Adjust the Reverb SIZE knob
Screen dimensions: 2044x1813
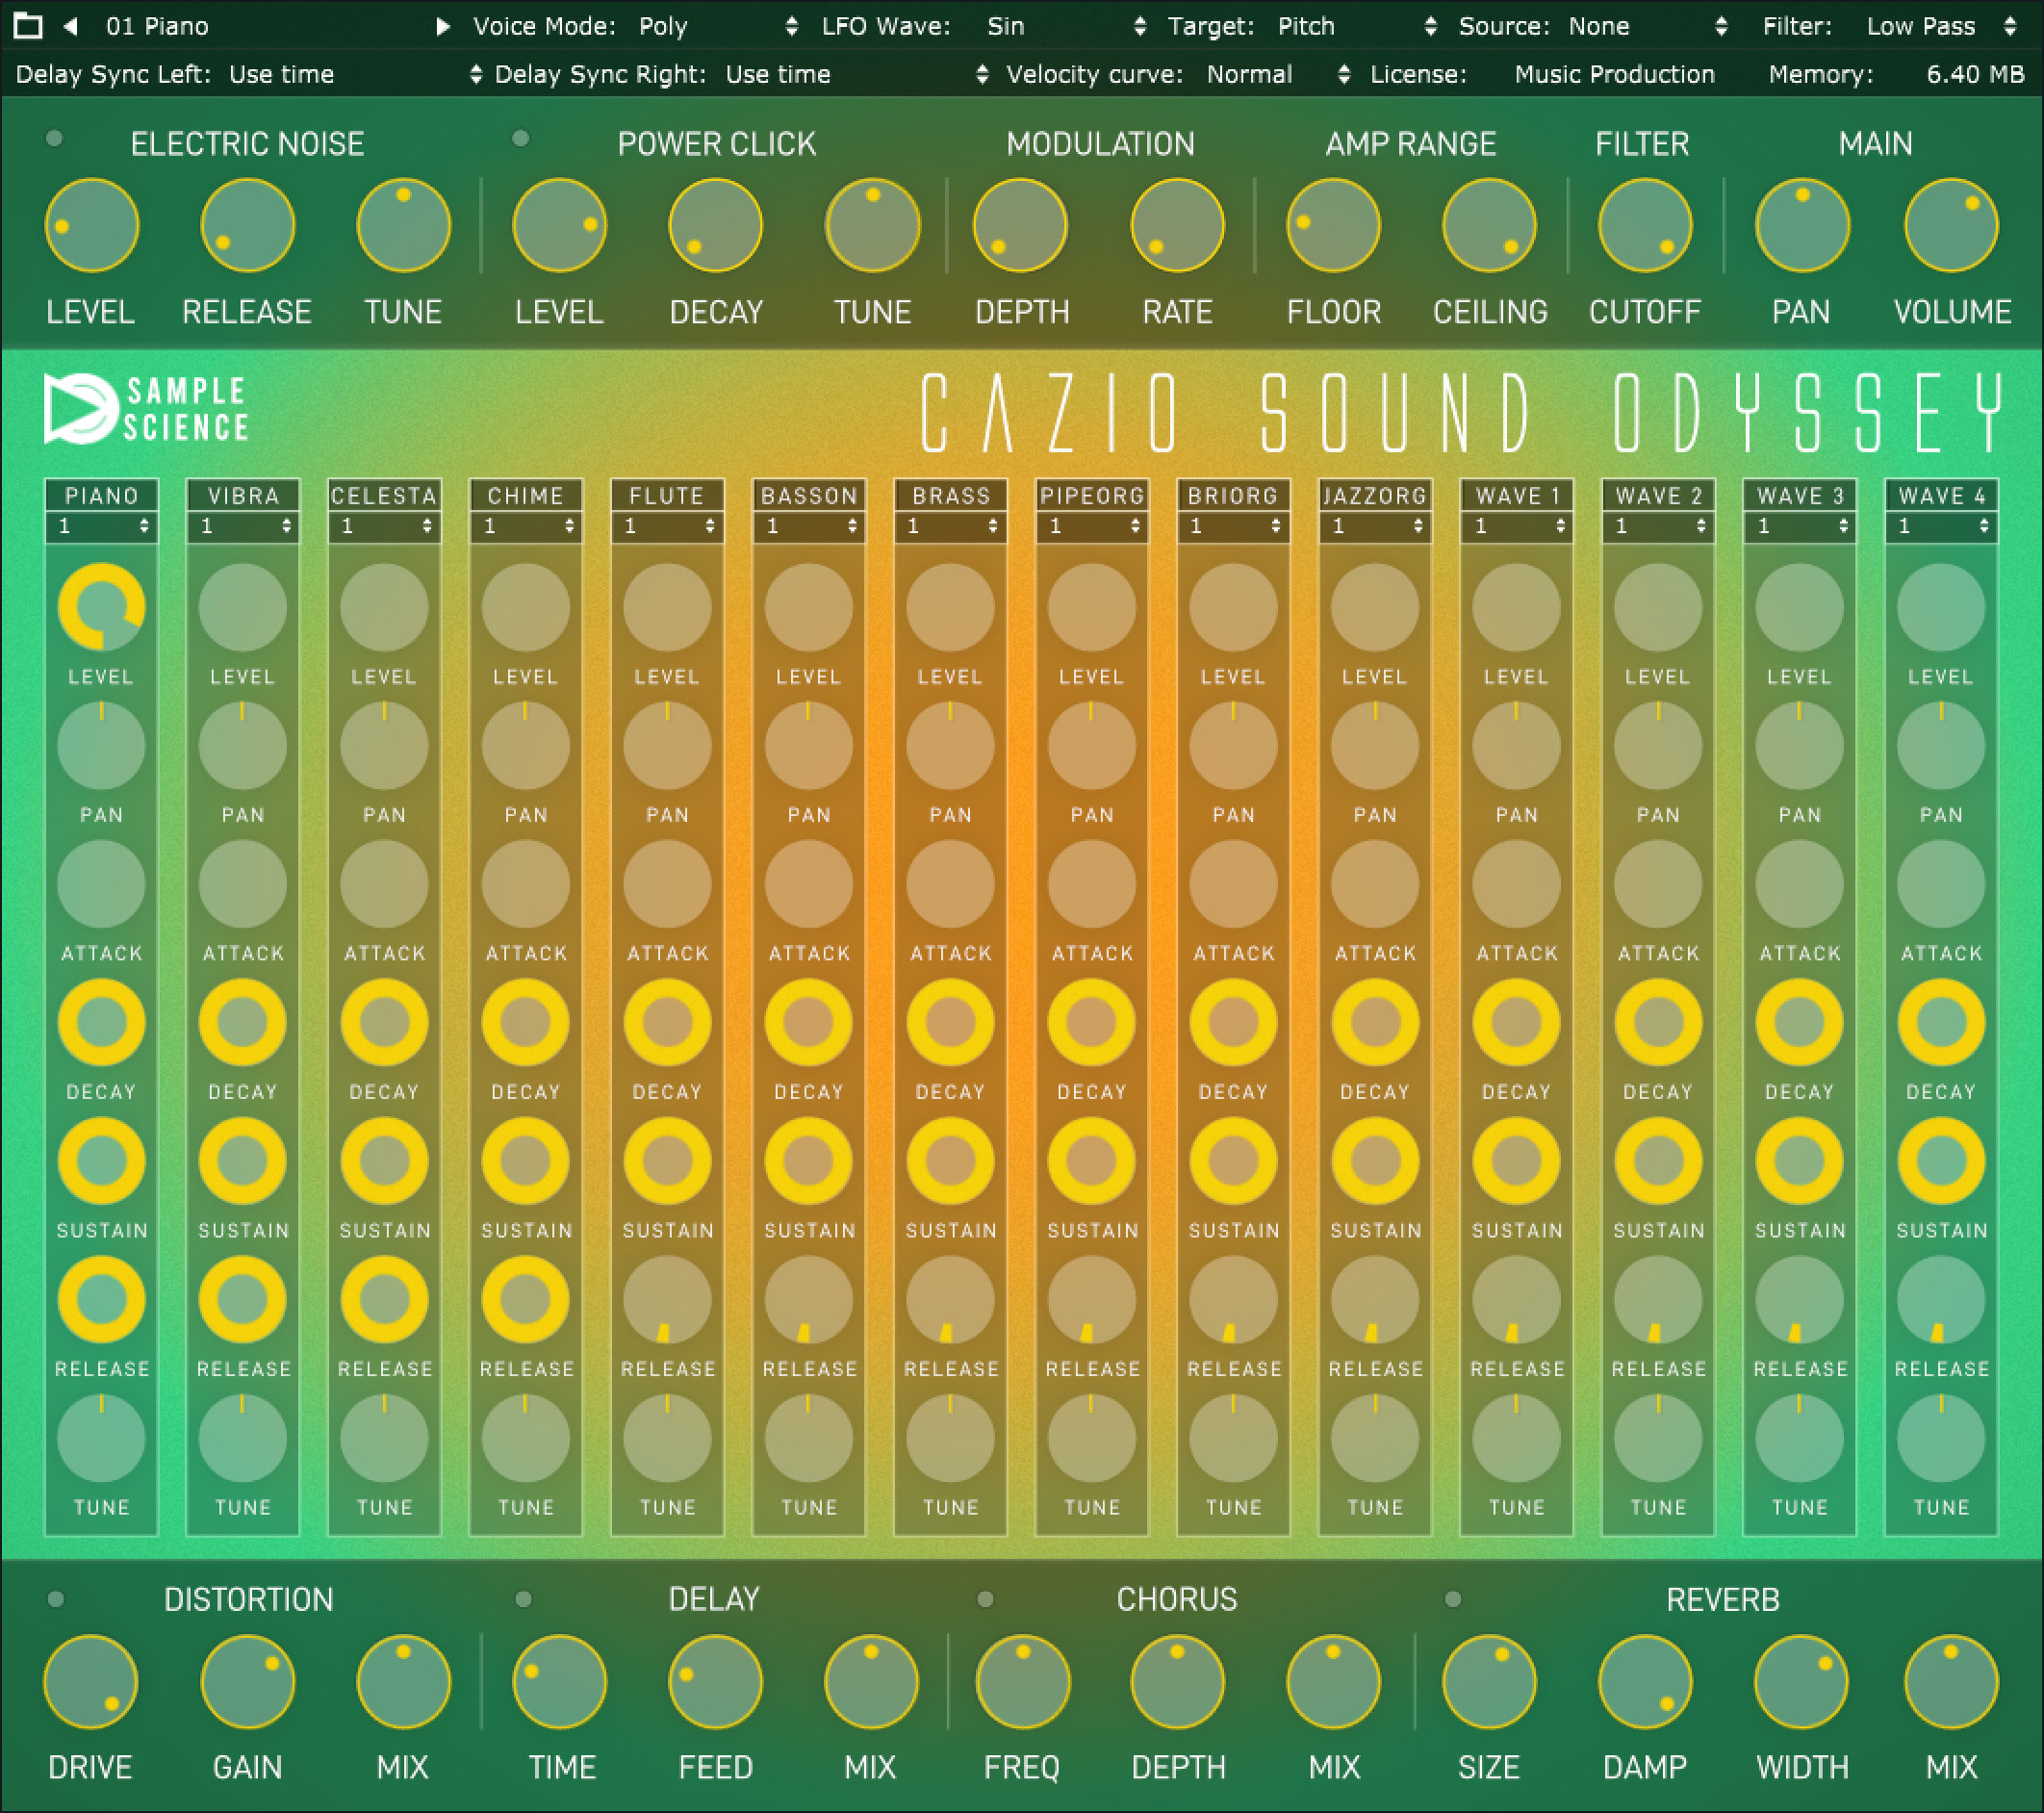click(1489, 1681)
